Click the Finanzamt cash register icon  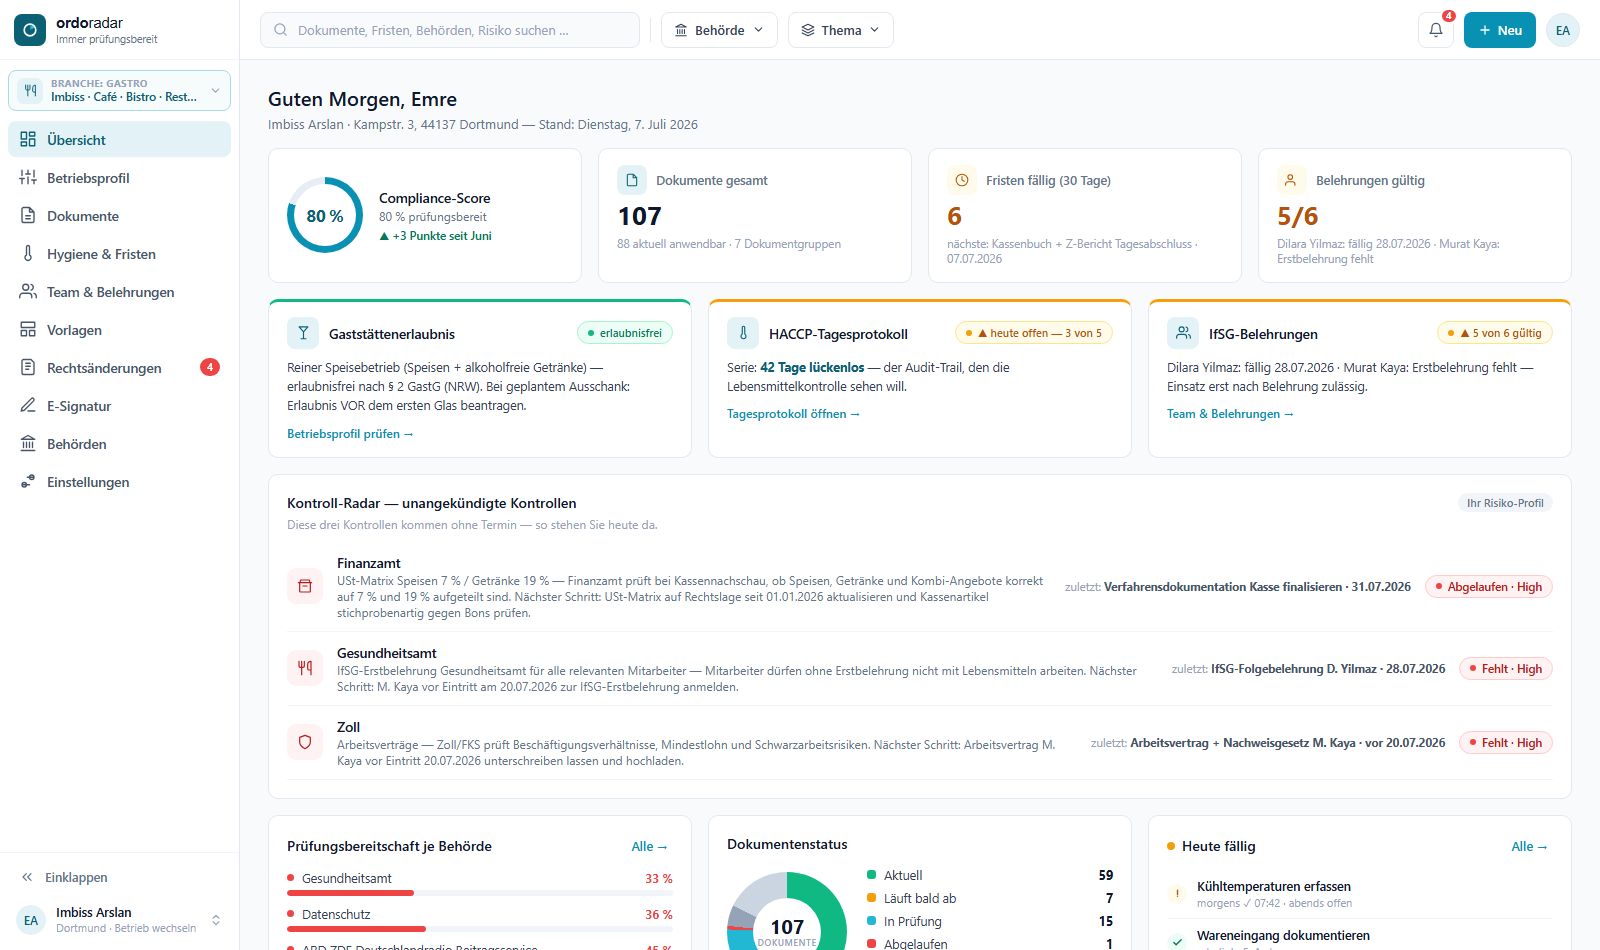click(305, 586)
